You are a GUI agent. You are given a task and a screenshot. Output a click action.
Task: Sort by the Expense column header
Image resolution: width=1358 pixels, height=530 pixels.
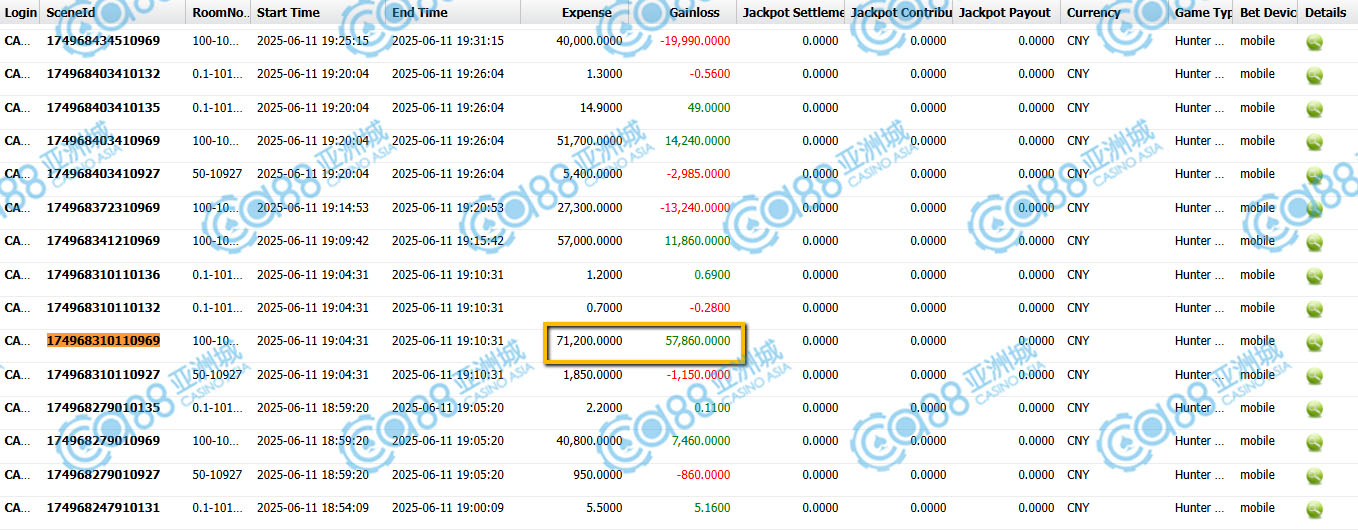586,13
